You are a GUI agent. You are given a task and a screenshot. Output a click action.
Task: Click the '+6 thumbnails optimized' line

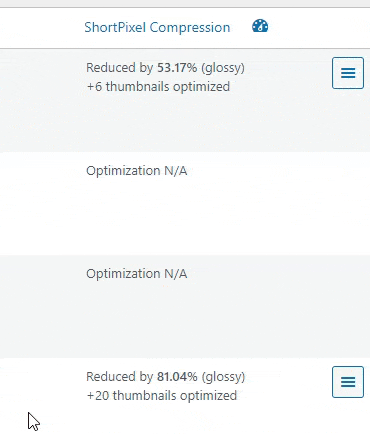click(x=158, y=87)
